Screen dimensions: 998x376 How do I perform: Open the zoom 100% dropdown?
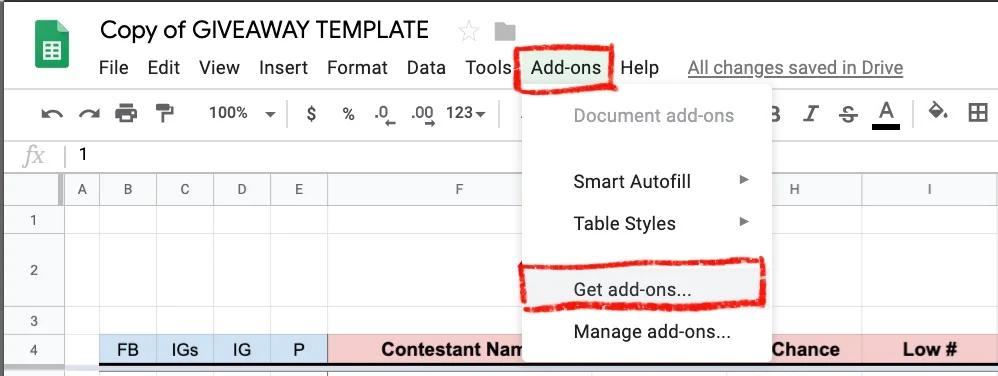click(242, 114)
